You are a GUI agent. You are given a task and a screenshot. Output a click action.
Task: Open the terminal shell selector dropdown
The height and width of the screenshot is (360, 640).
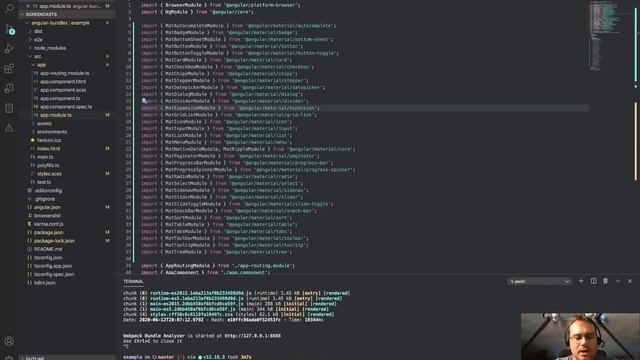539,281
